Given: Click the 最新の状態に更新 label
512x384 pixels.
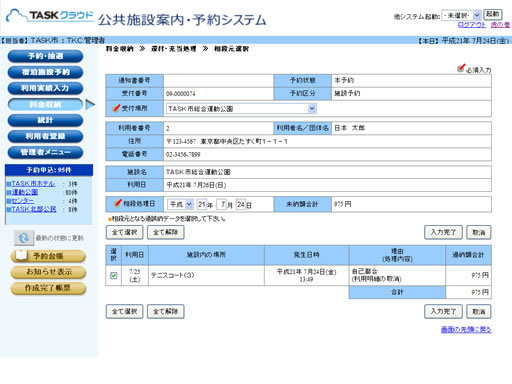Looking at the screenshot, I should (x=60, y=238).
